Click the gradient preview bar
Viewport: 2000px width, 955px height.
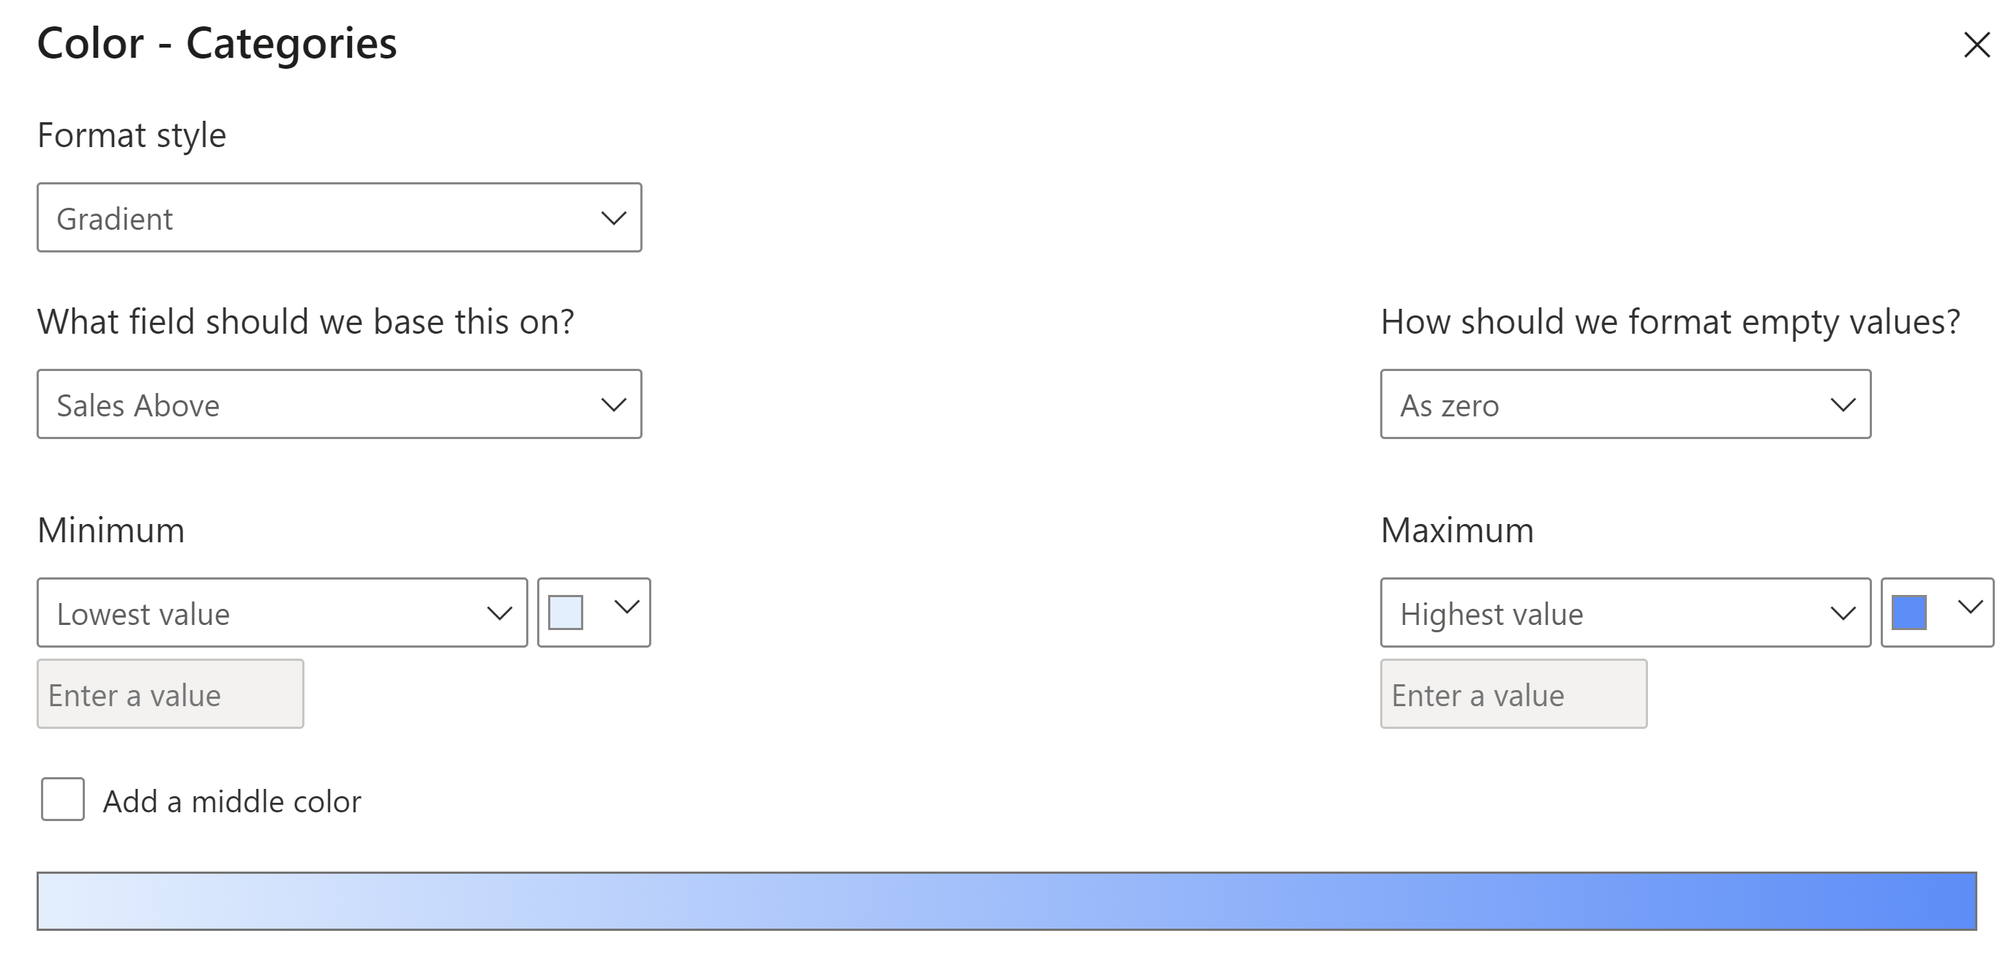(x=1006, y=901)
